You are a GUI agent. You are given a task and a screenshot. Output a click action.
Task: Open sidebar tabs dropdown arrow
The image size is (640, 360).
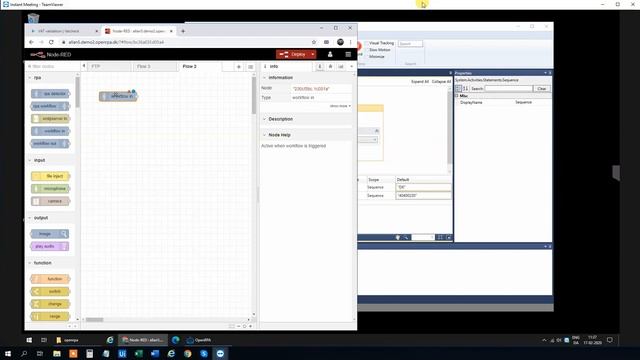tap(351, 67)
